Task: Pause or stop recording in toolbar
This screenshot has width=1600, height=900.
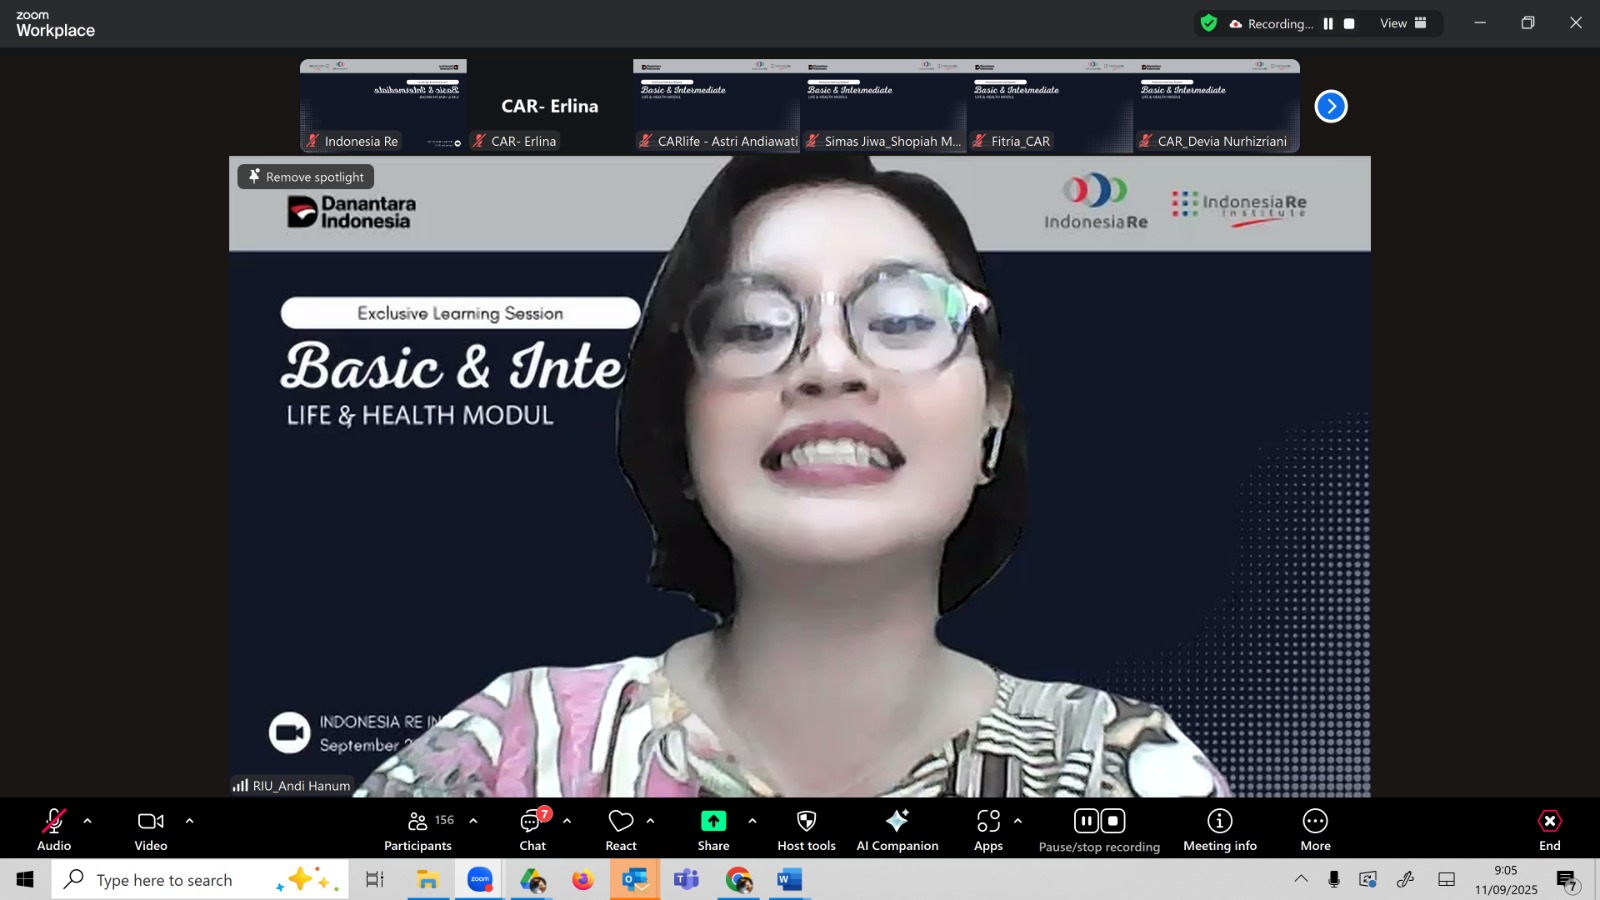Action: point(1099,829)
